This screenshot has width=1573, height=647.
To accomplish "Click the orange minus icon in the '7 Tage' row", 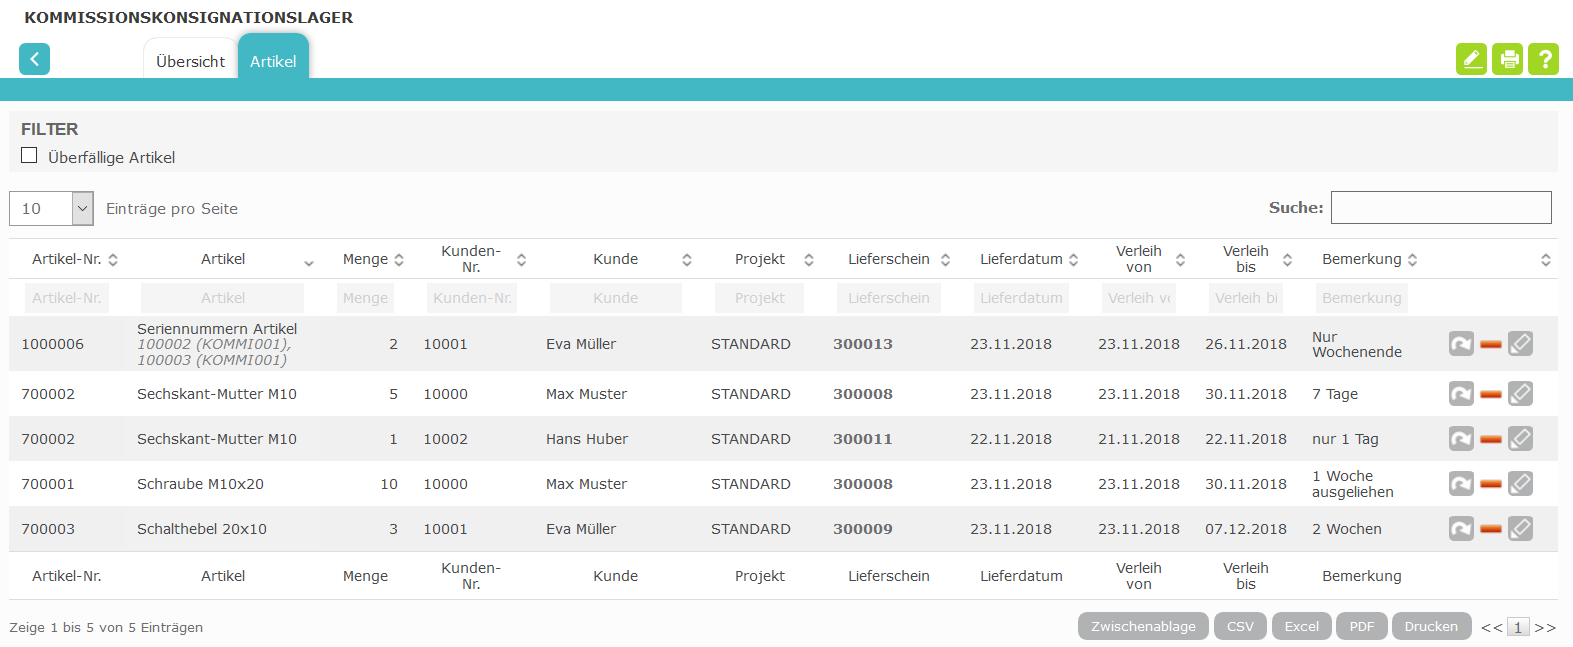I will pyautogui.click(x=1491, y=394).
